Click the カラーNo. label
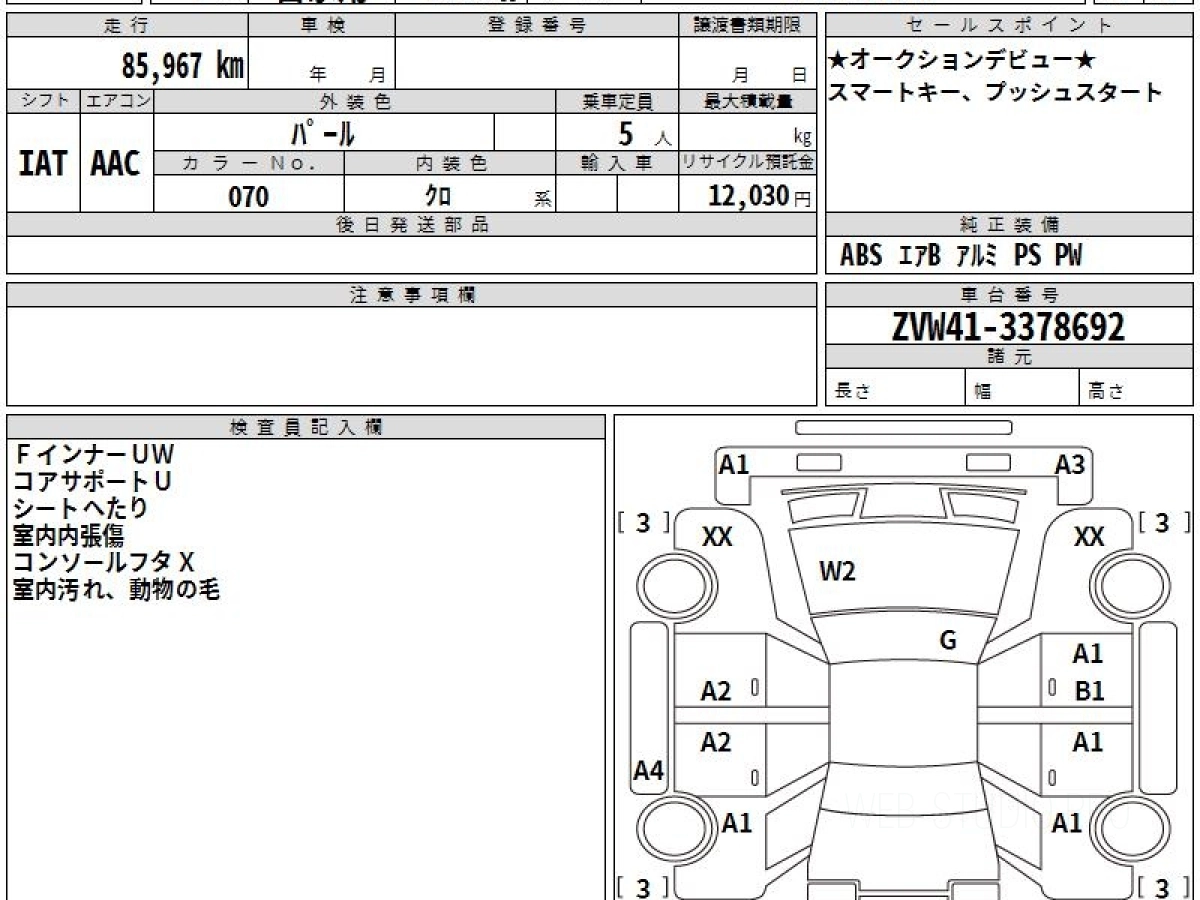1200x900 pixels. 249,164
